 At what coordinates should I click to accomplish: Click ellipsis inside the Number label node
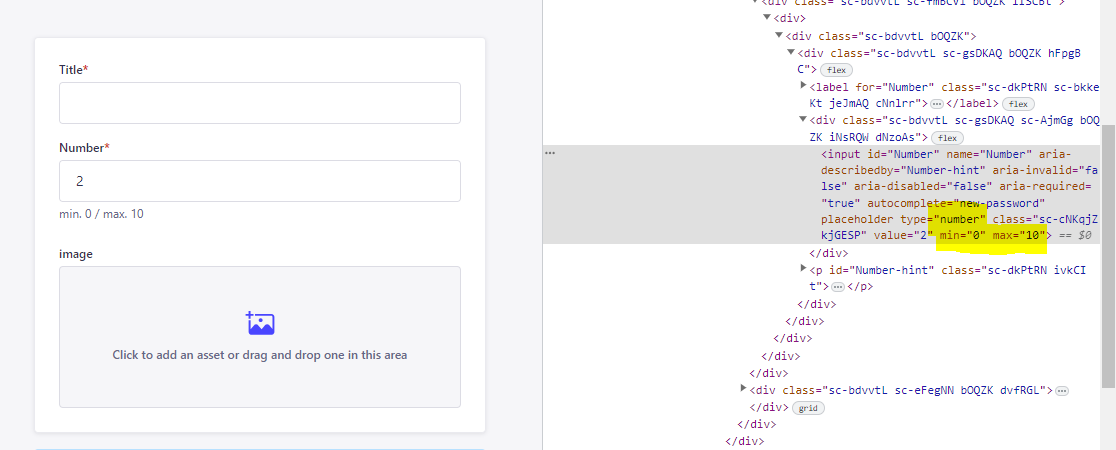click(936, 103)
